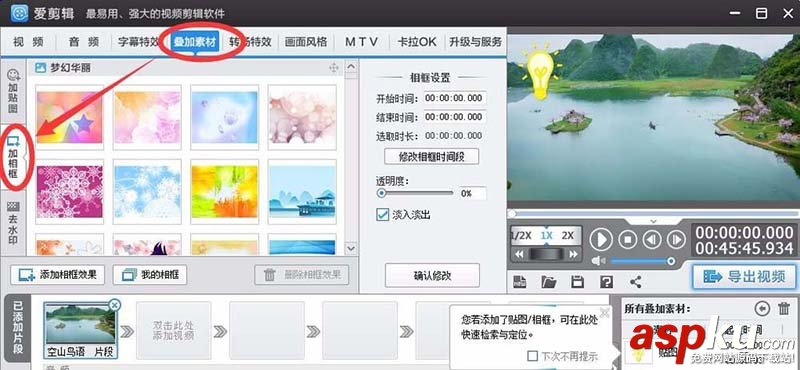This screenshot has width=800, height=370.
Task: Select 1/2X playback speed
Action: 521,235
